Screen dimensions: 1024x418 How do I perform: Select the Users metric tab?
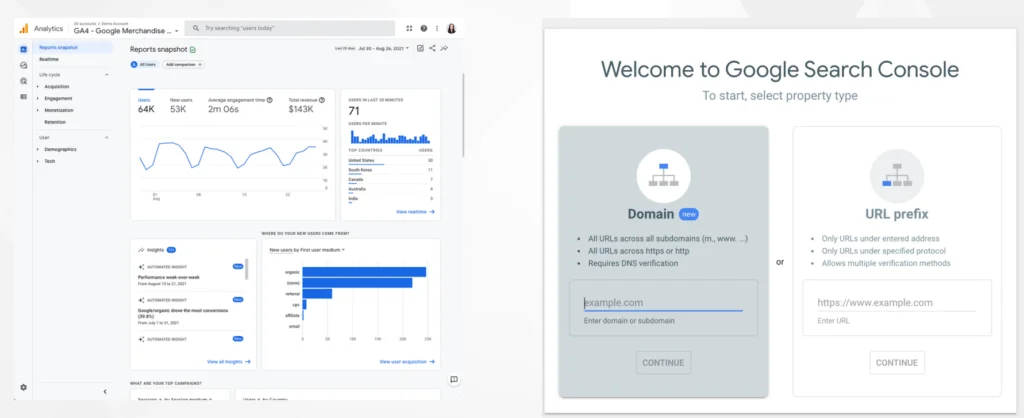[146, 104]
